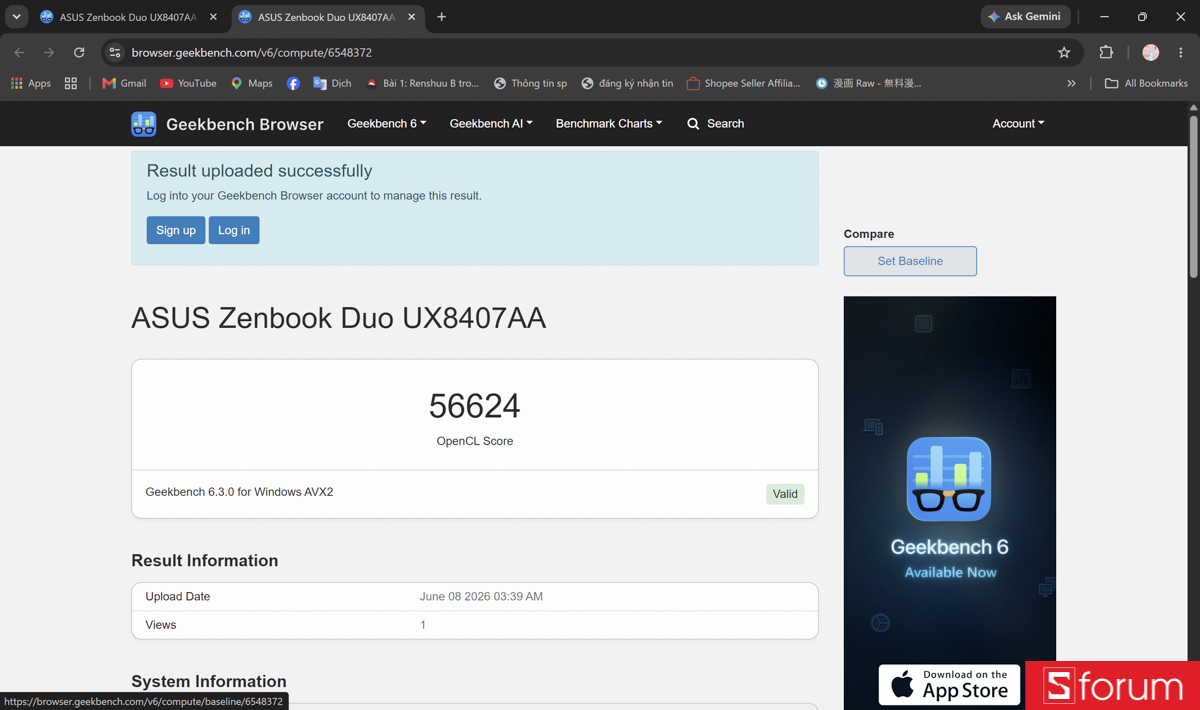Viewport: 1200px width, 710px height.
Task: Click the Upload Date value June 08 2026
Action: 481,596
